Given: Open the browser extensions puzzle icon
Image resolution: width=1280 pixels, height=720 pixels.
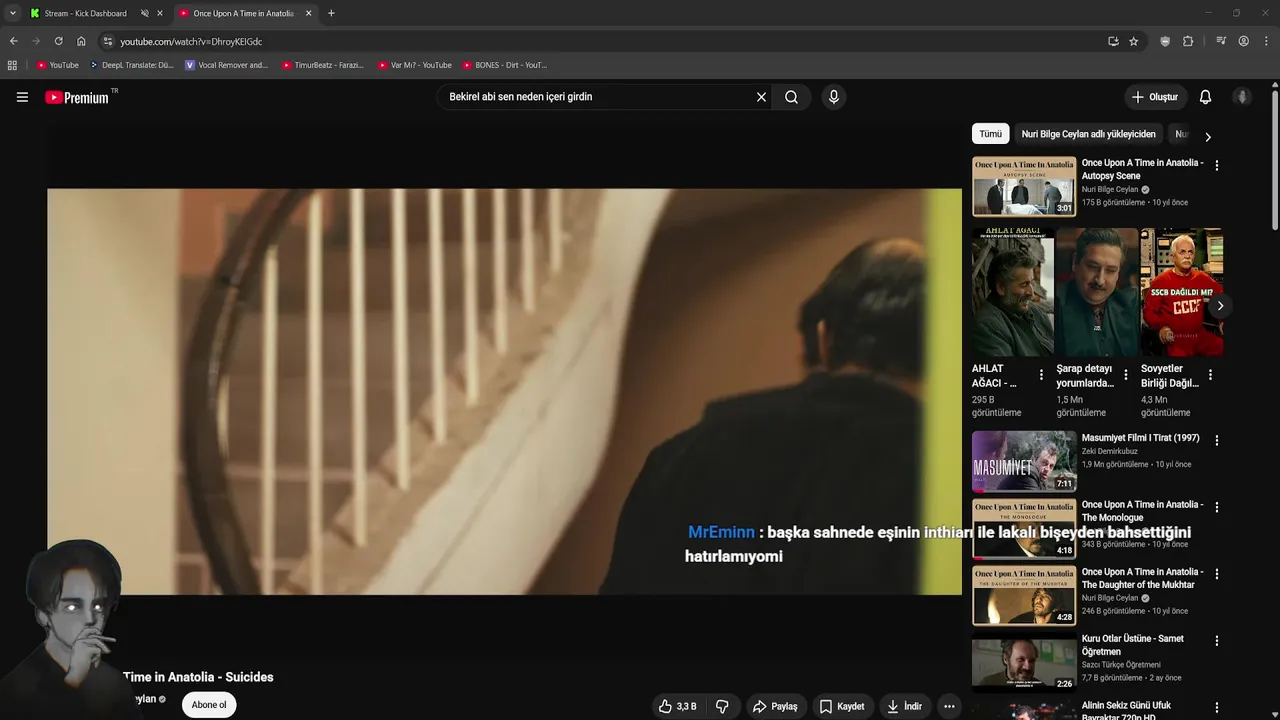Looking at the screenshot, I should click(1188, 41).
